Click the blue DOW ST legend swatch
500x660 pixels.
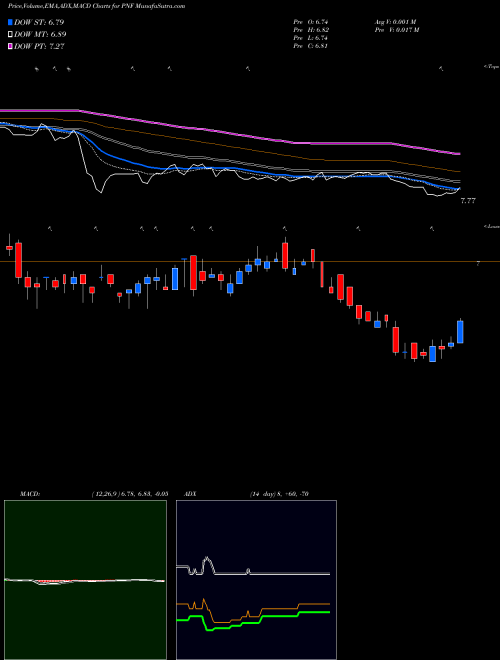(x=10, y=22)
